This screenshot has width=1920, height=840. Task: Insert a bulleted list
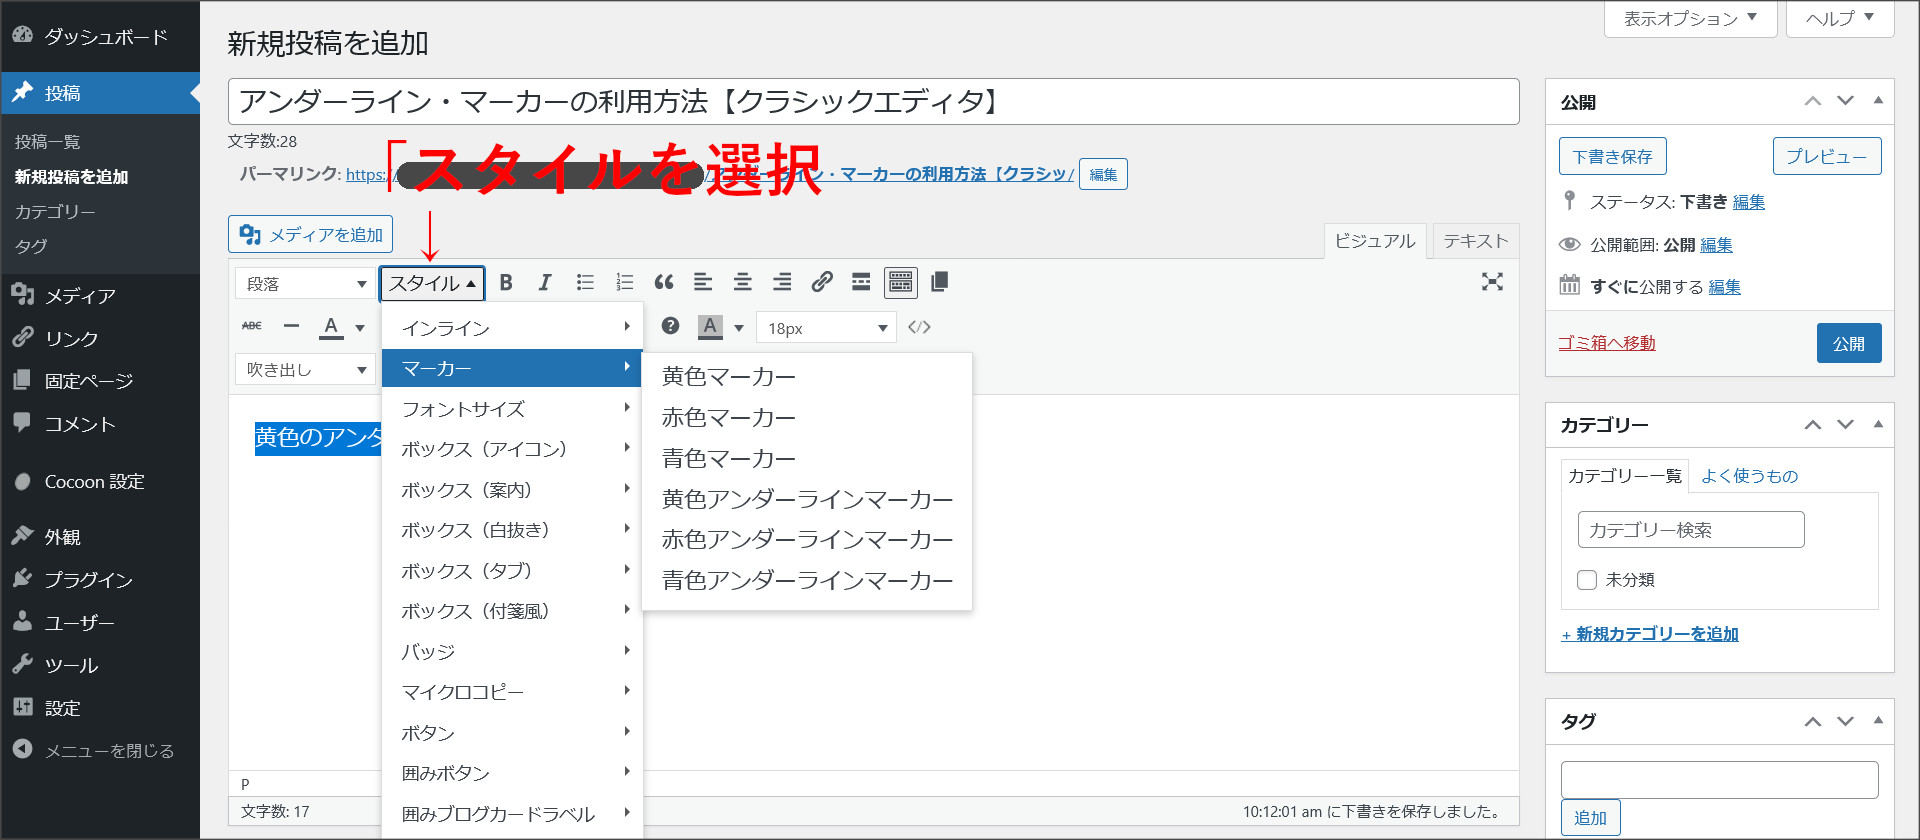point(585,283)
